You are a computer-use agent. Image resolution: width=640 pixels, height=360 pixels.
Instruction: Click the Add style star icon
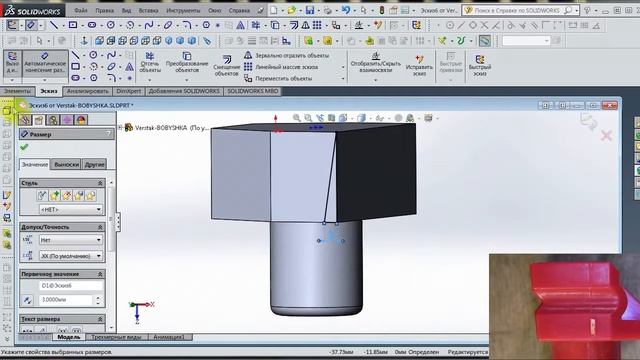coord(54,196)
